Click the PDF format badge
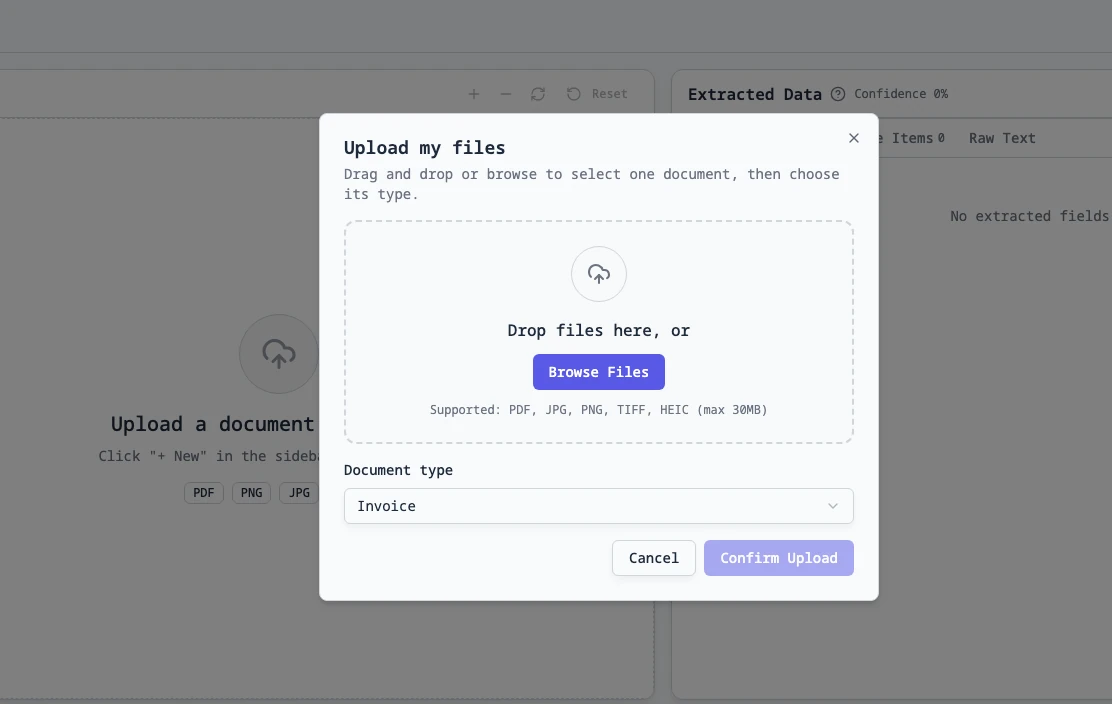The width and height of the screenshot is (1112, 704). [204, 493]
